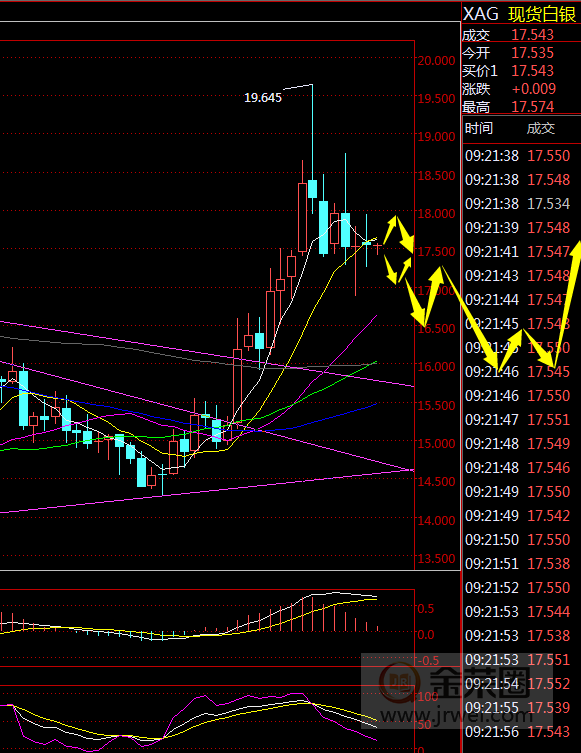Select the tick priced 17.534
Image resolution: width=581 pixels, height=753 pixels.
point(518,204)
